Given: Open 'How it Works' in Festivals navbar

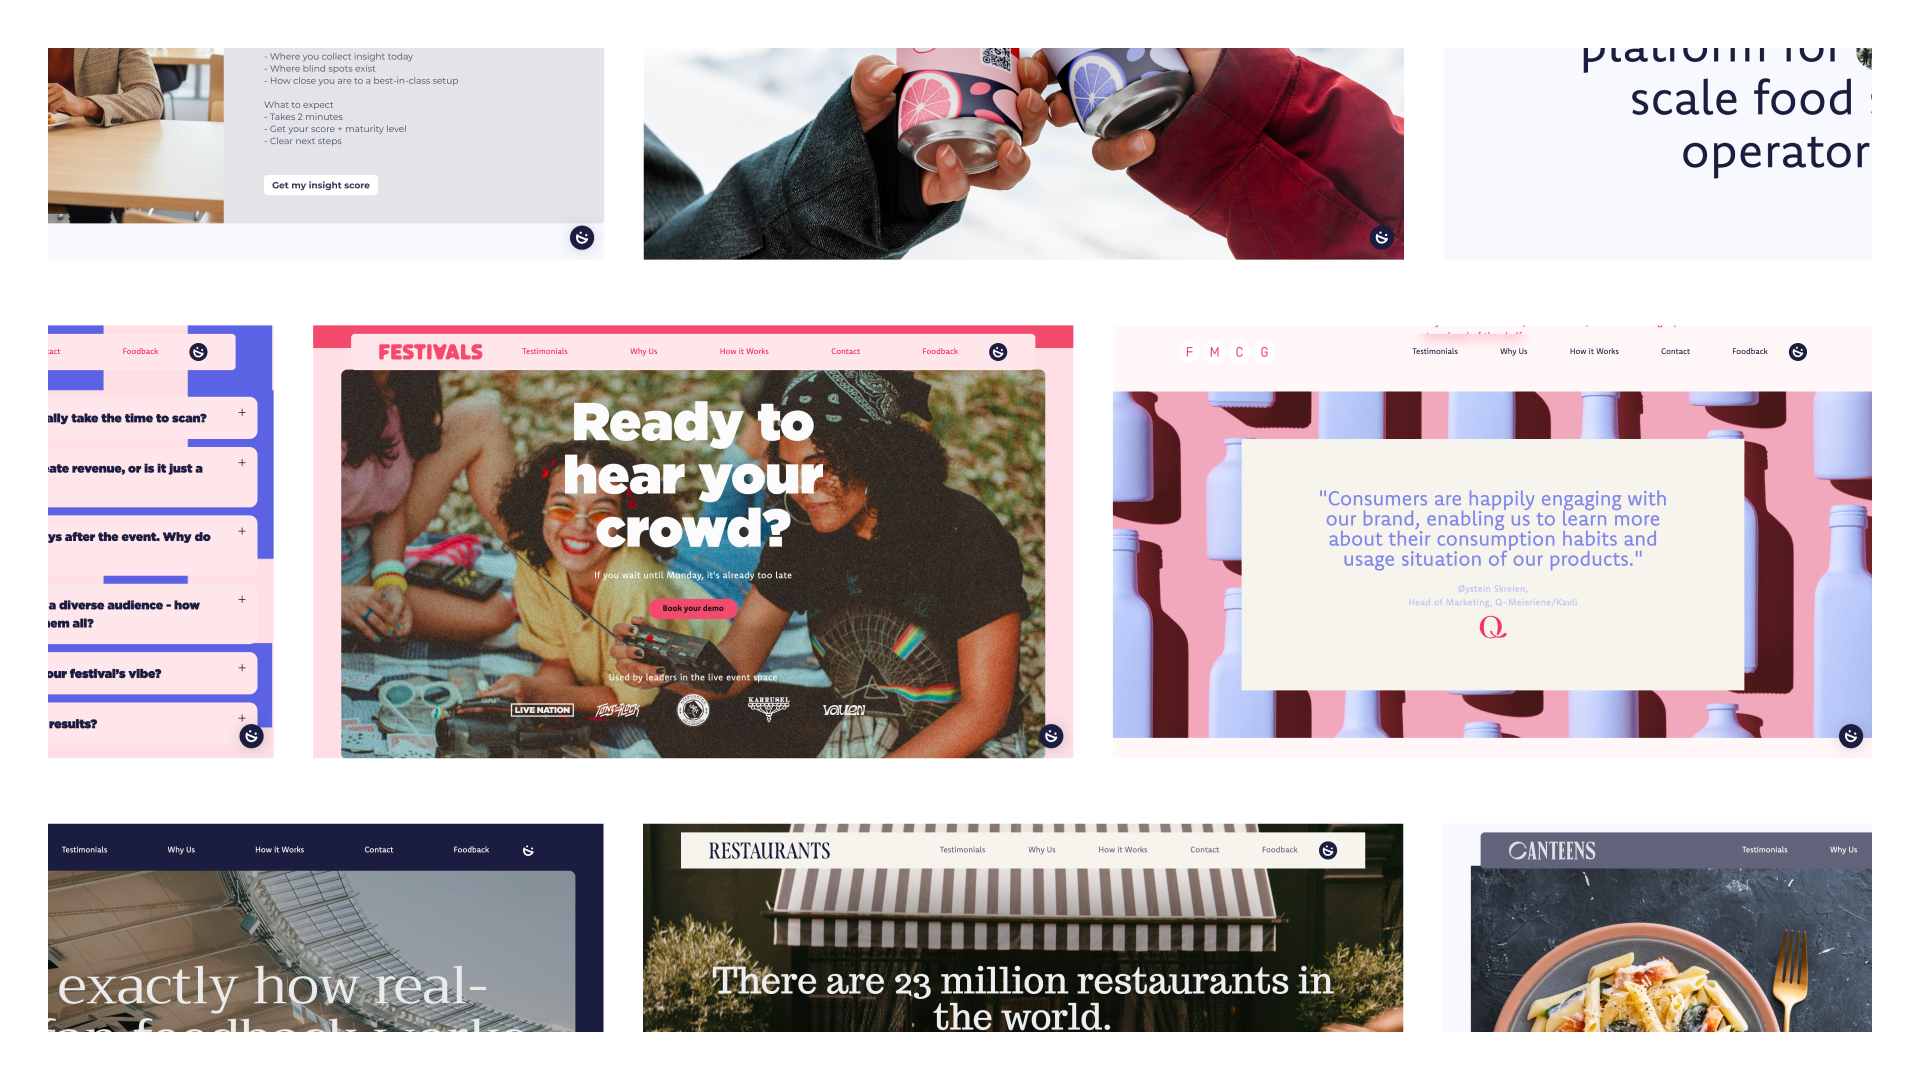Looking at the screenshot, I should (744, 352).
